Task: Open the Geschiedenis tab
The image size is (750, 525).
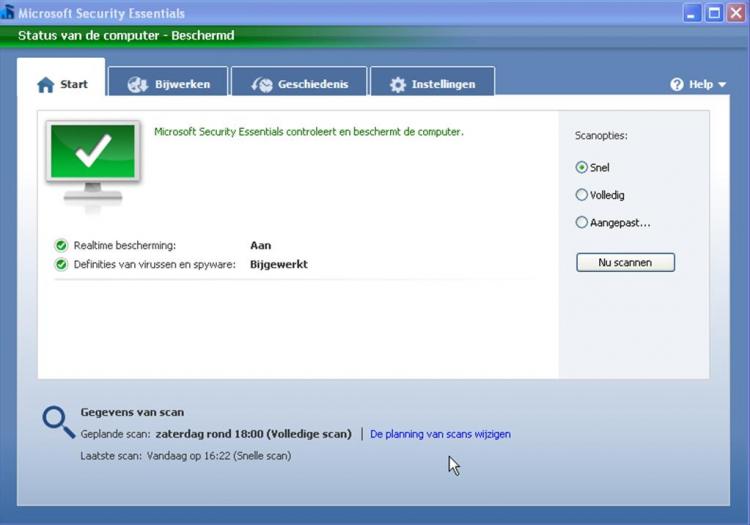Action: 299,81
